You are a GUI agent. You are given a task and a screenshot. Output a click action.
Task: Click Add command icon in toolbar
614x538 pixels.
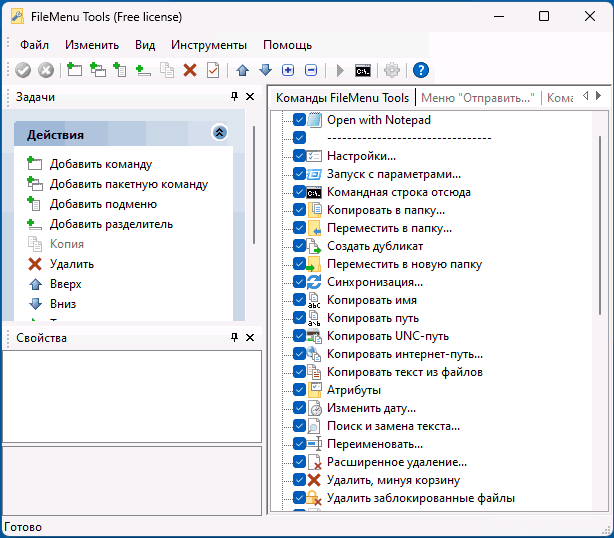tap(74, 70)
